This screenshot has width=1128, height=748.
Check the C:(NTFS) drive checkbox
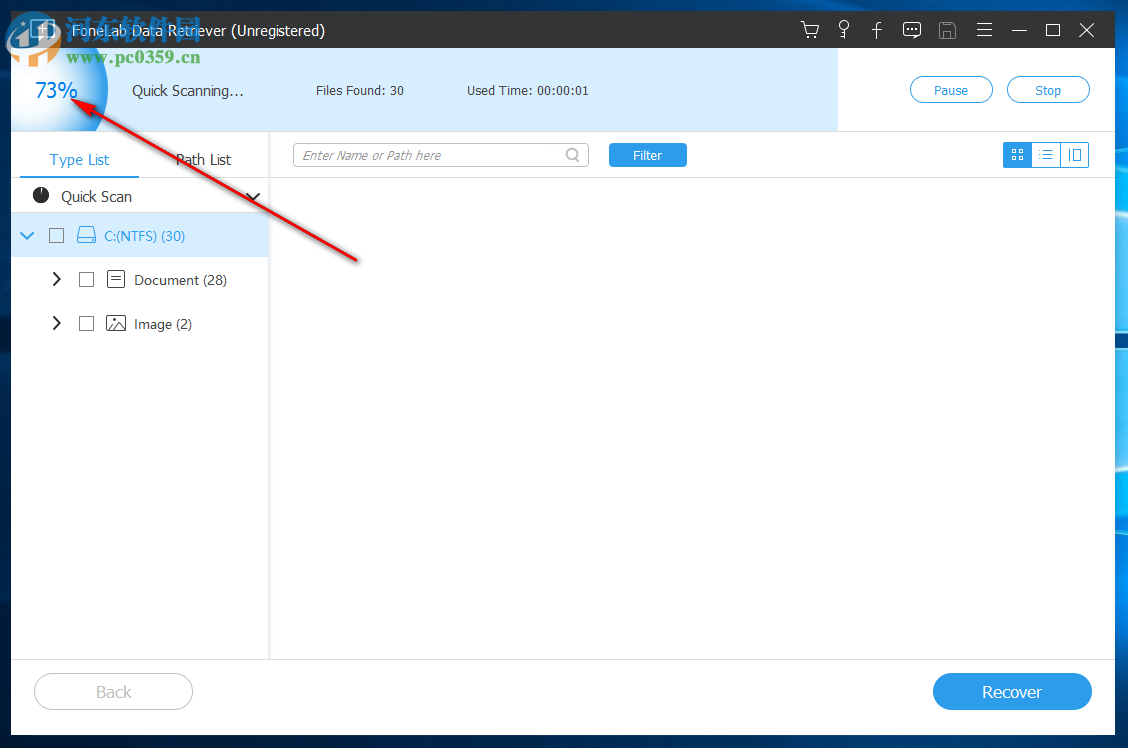(56, 235)
